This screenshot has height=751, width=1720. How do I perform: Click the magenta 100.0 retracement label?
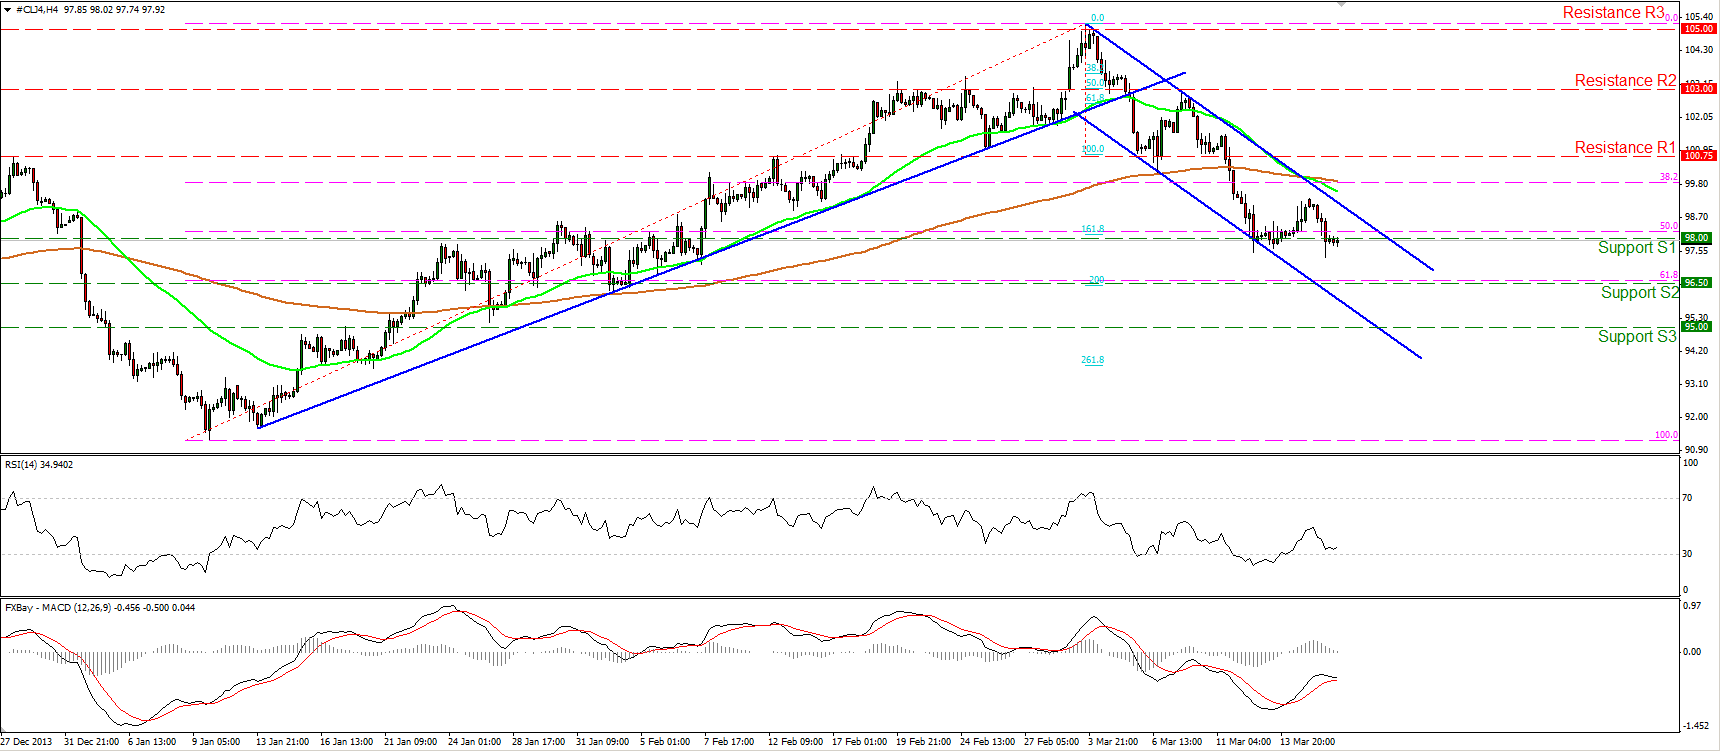(x=1666, y=435)
